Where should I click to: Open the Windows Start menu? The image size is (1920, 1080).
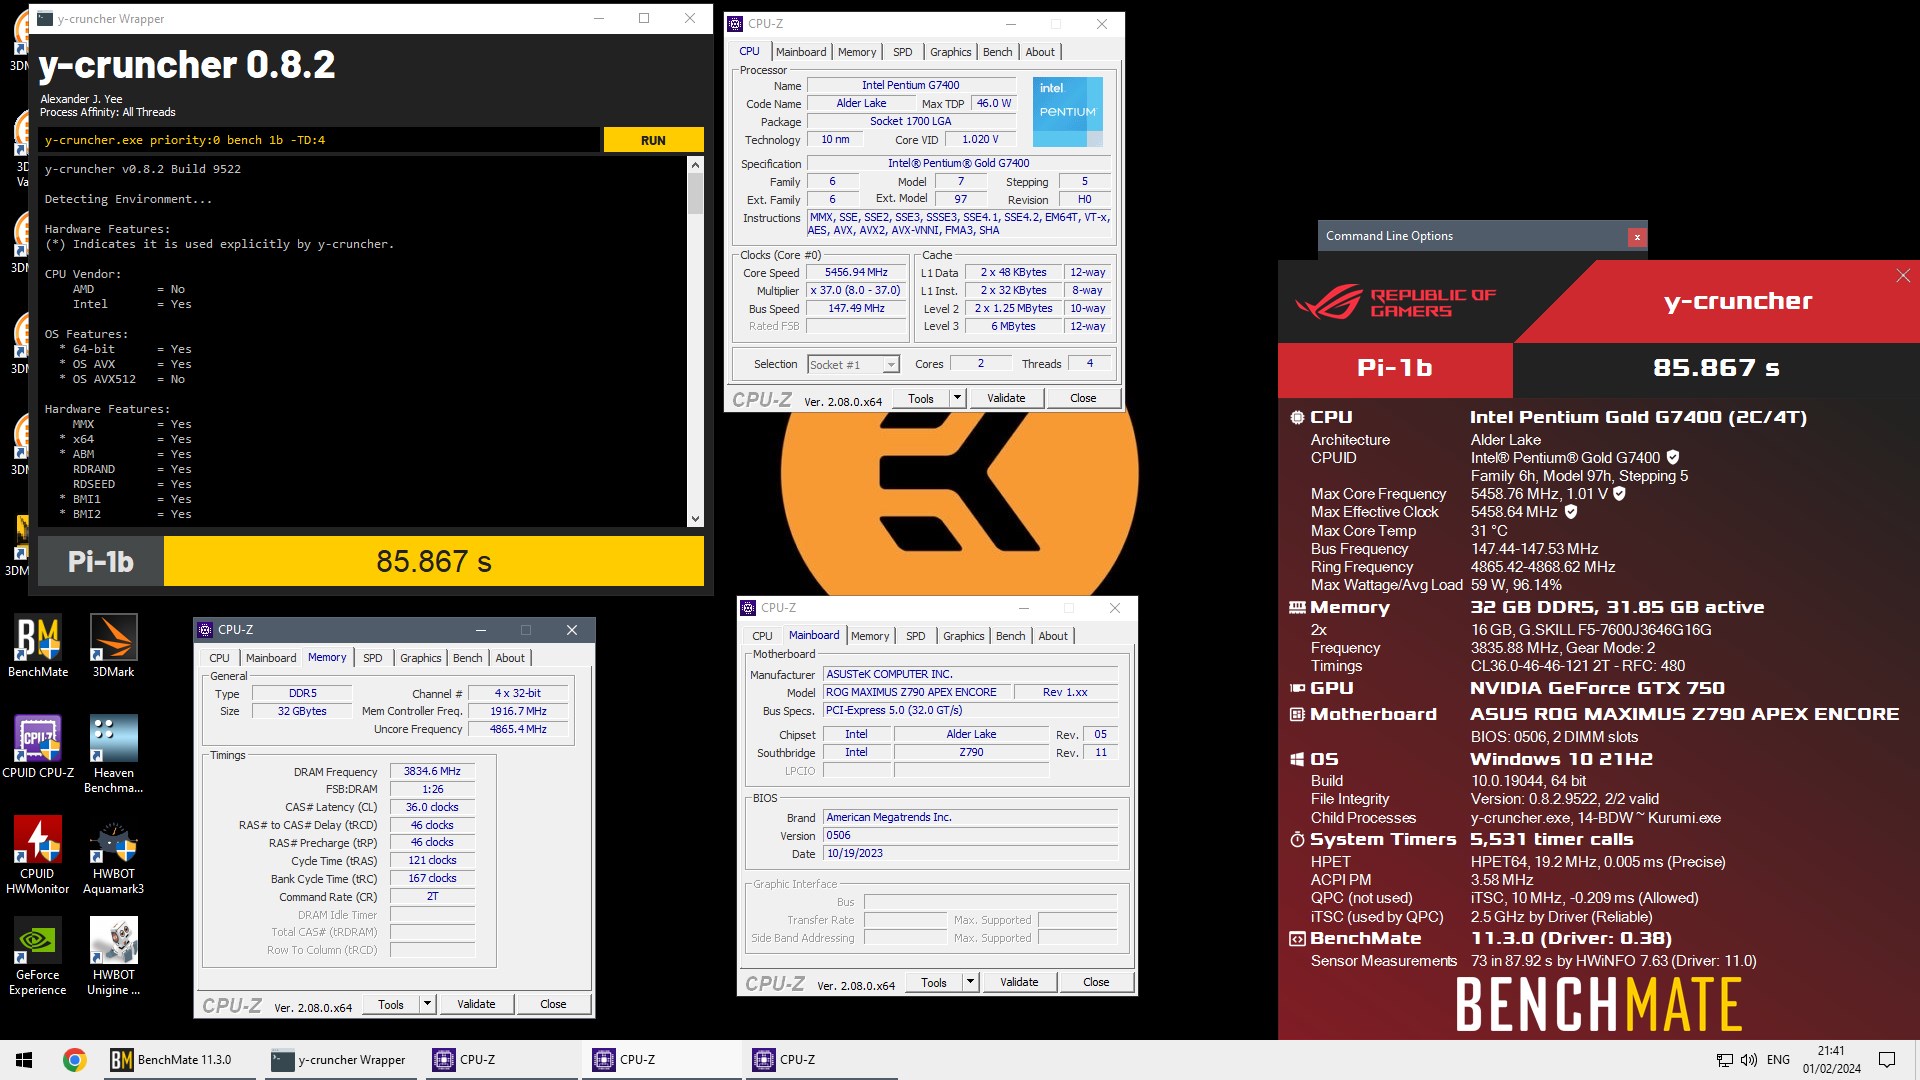(24, 1060)
